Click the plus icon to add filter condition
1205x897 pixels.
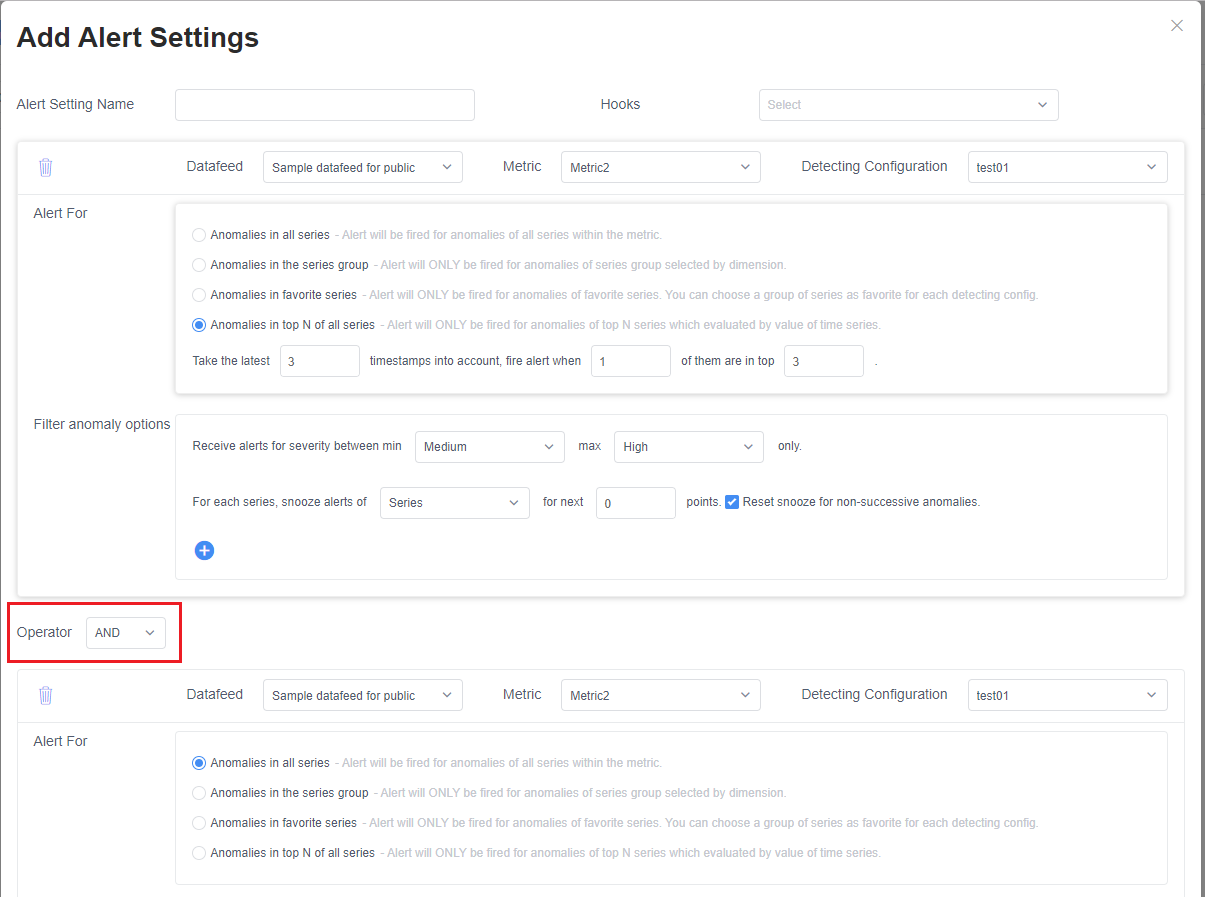204,550
